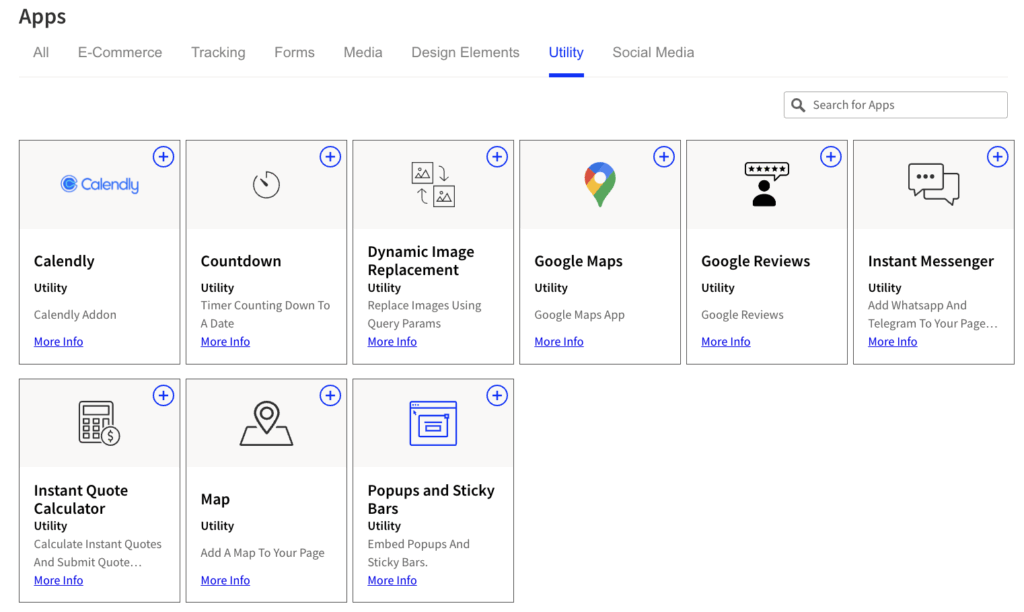Show the All apps tab
Image resolution: width=1024 pixels, height=612 pixels.
pos(41,52)
